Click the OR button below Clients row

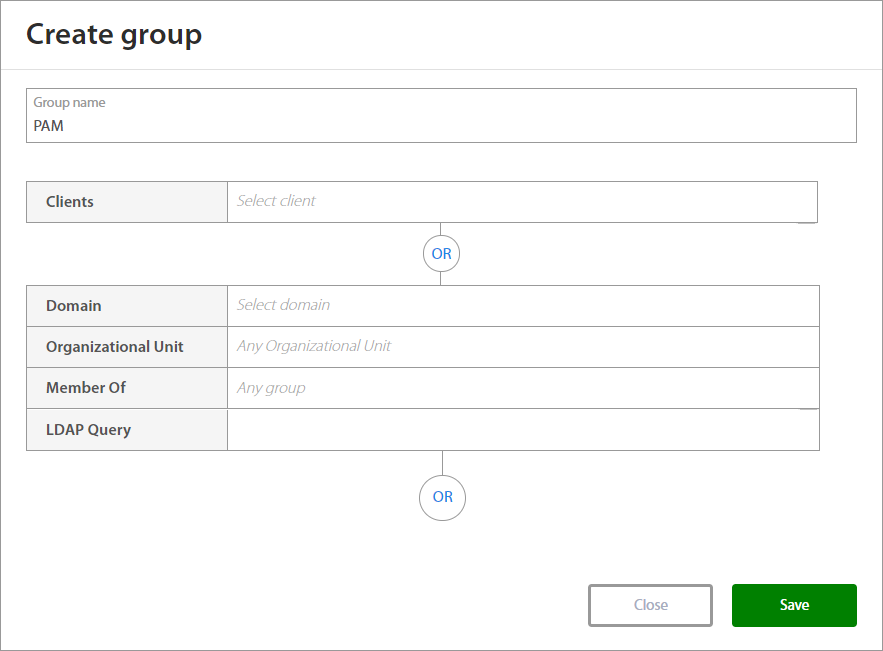[441, 254]
